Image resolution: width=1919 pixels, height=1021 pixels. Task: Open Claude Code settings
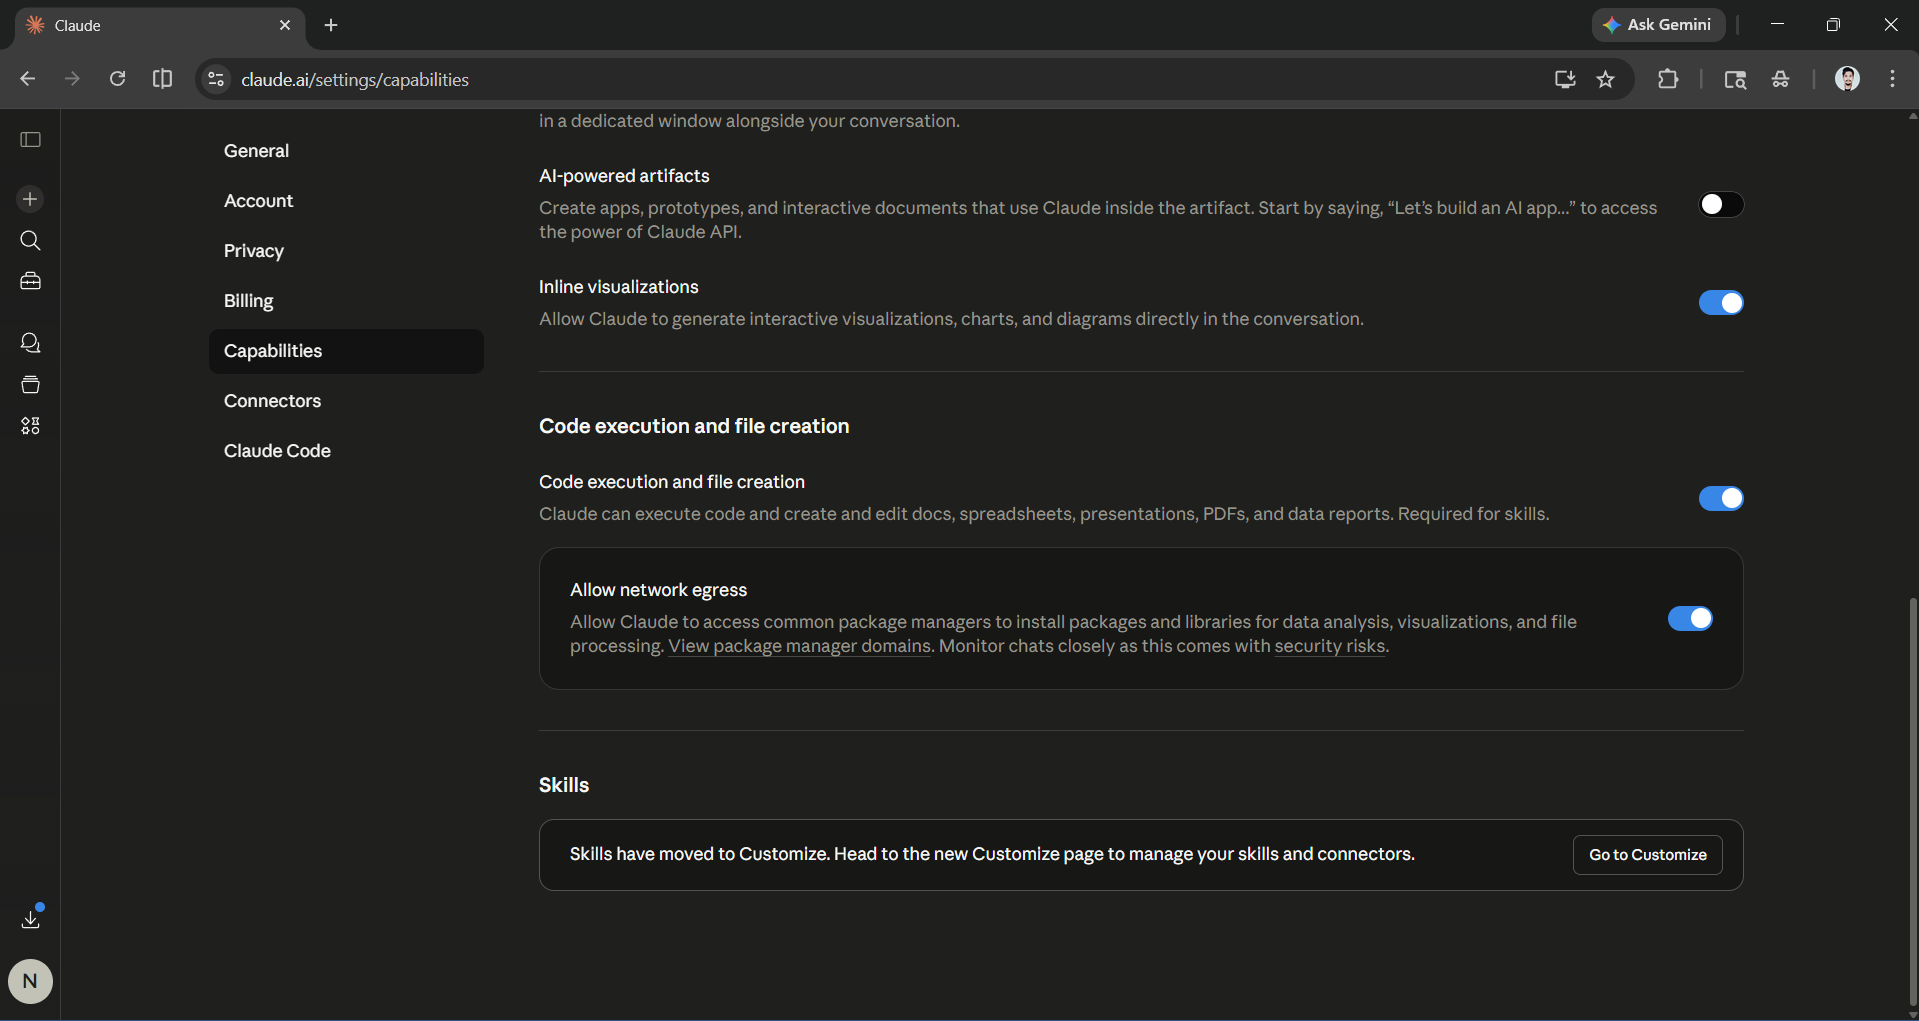pyautogui.click(x=346, y=451)
